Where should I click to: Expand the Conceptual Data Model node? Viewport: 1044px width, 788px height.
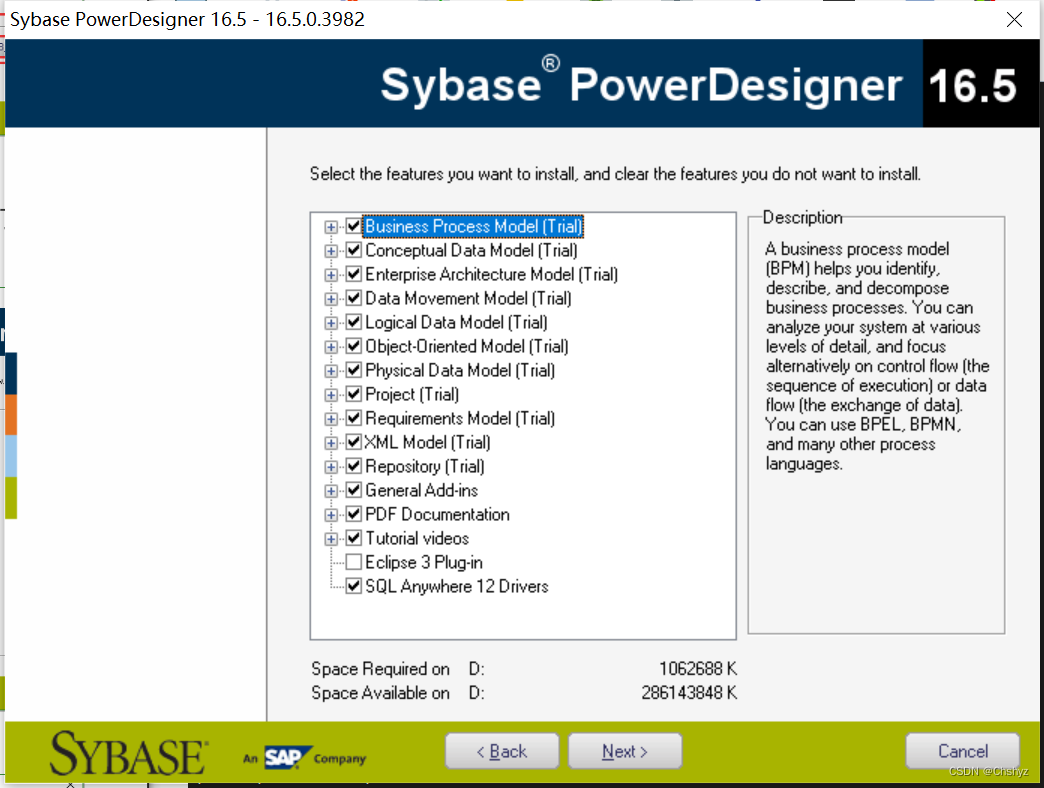(x=331, y=251)
